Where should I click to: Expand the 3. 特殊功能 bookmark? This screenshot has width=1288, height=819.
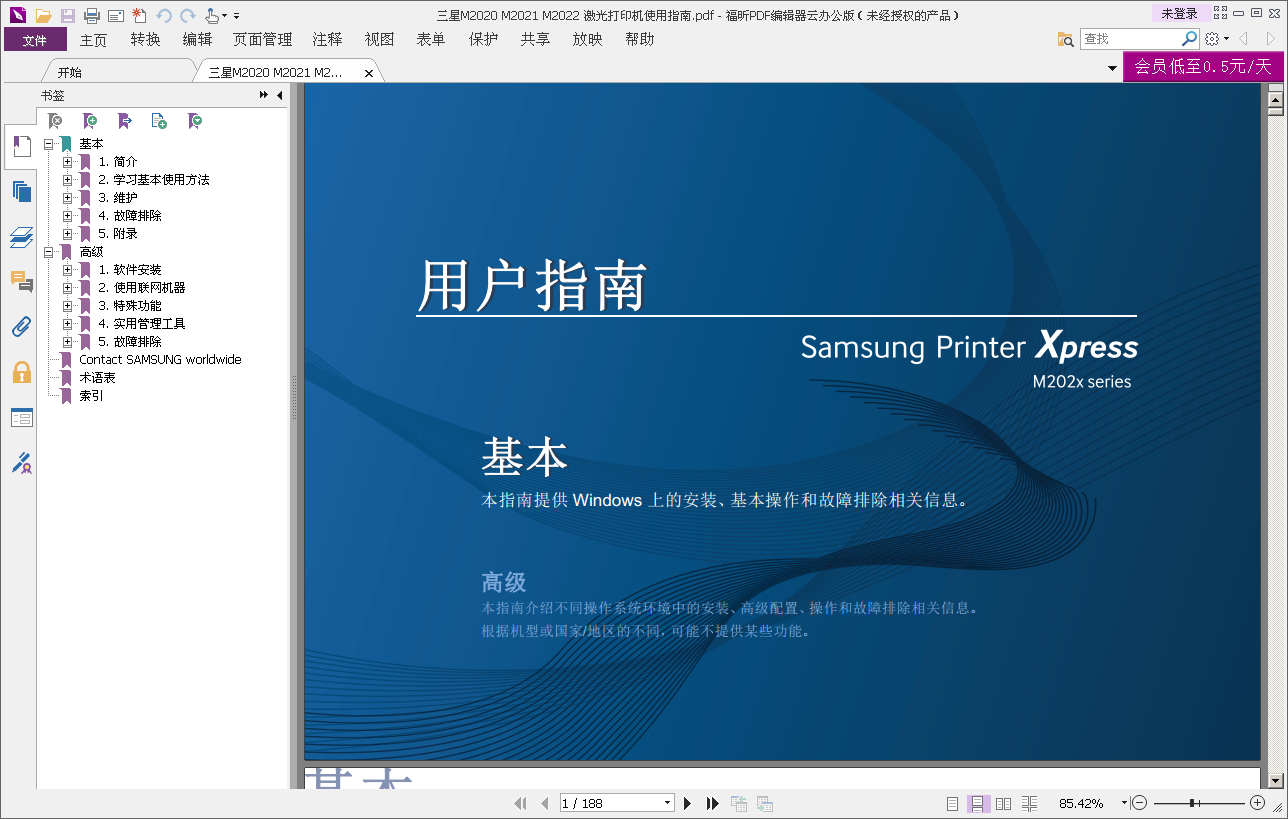pyautogui.click(x=68, y=306)
